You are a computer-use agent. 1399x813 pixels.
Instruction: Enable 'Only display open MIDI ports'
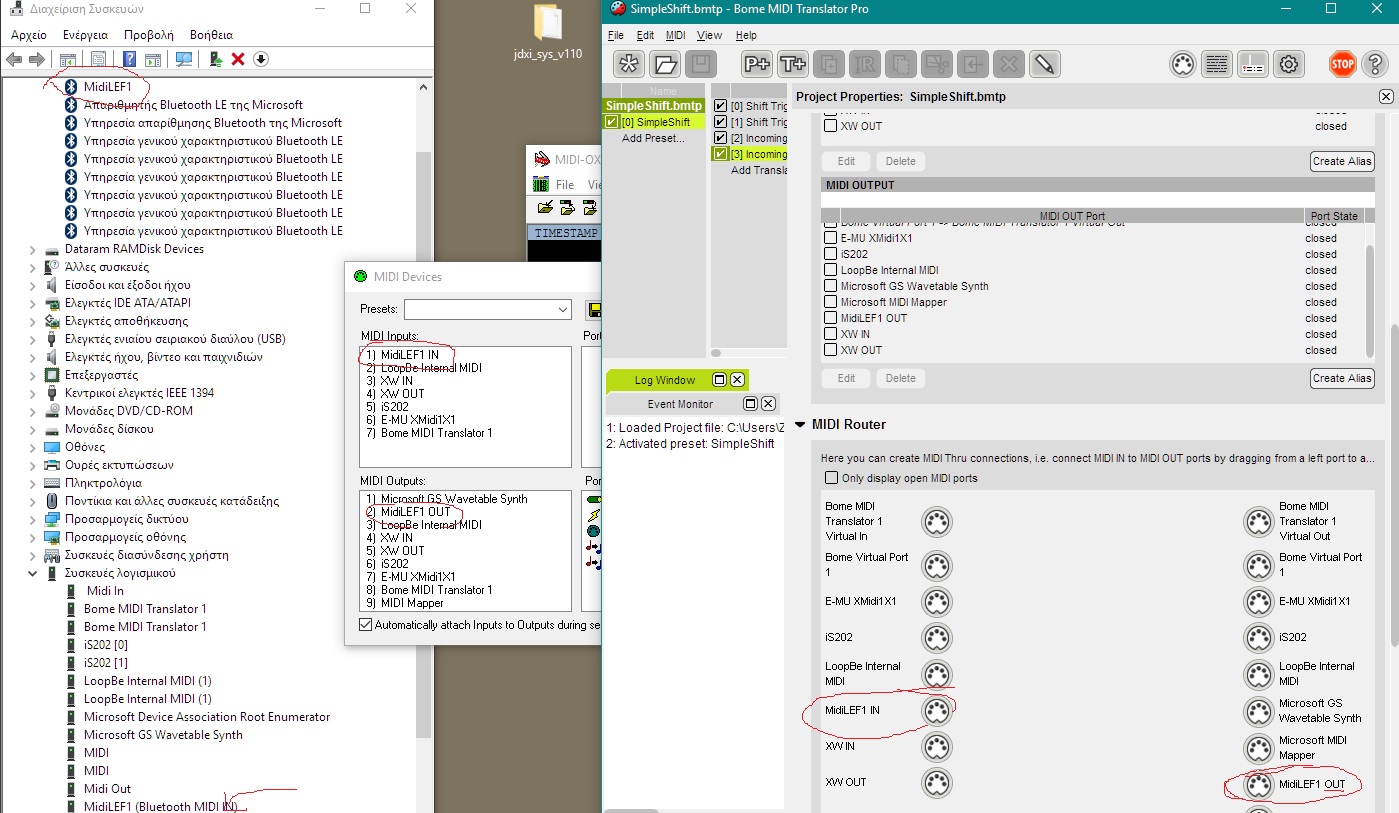coord(829,478)
